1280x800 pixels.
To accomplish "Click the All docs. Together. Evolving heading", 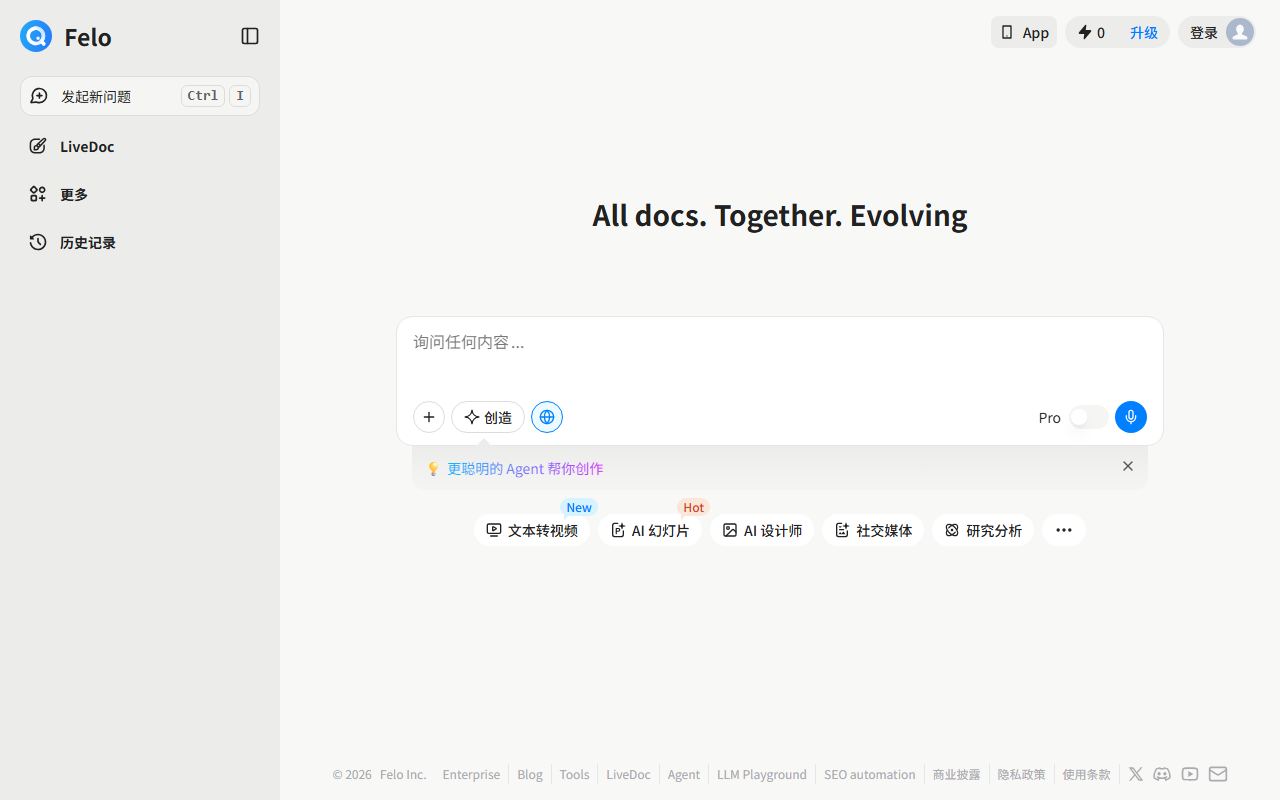I will (780, 216).
